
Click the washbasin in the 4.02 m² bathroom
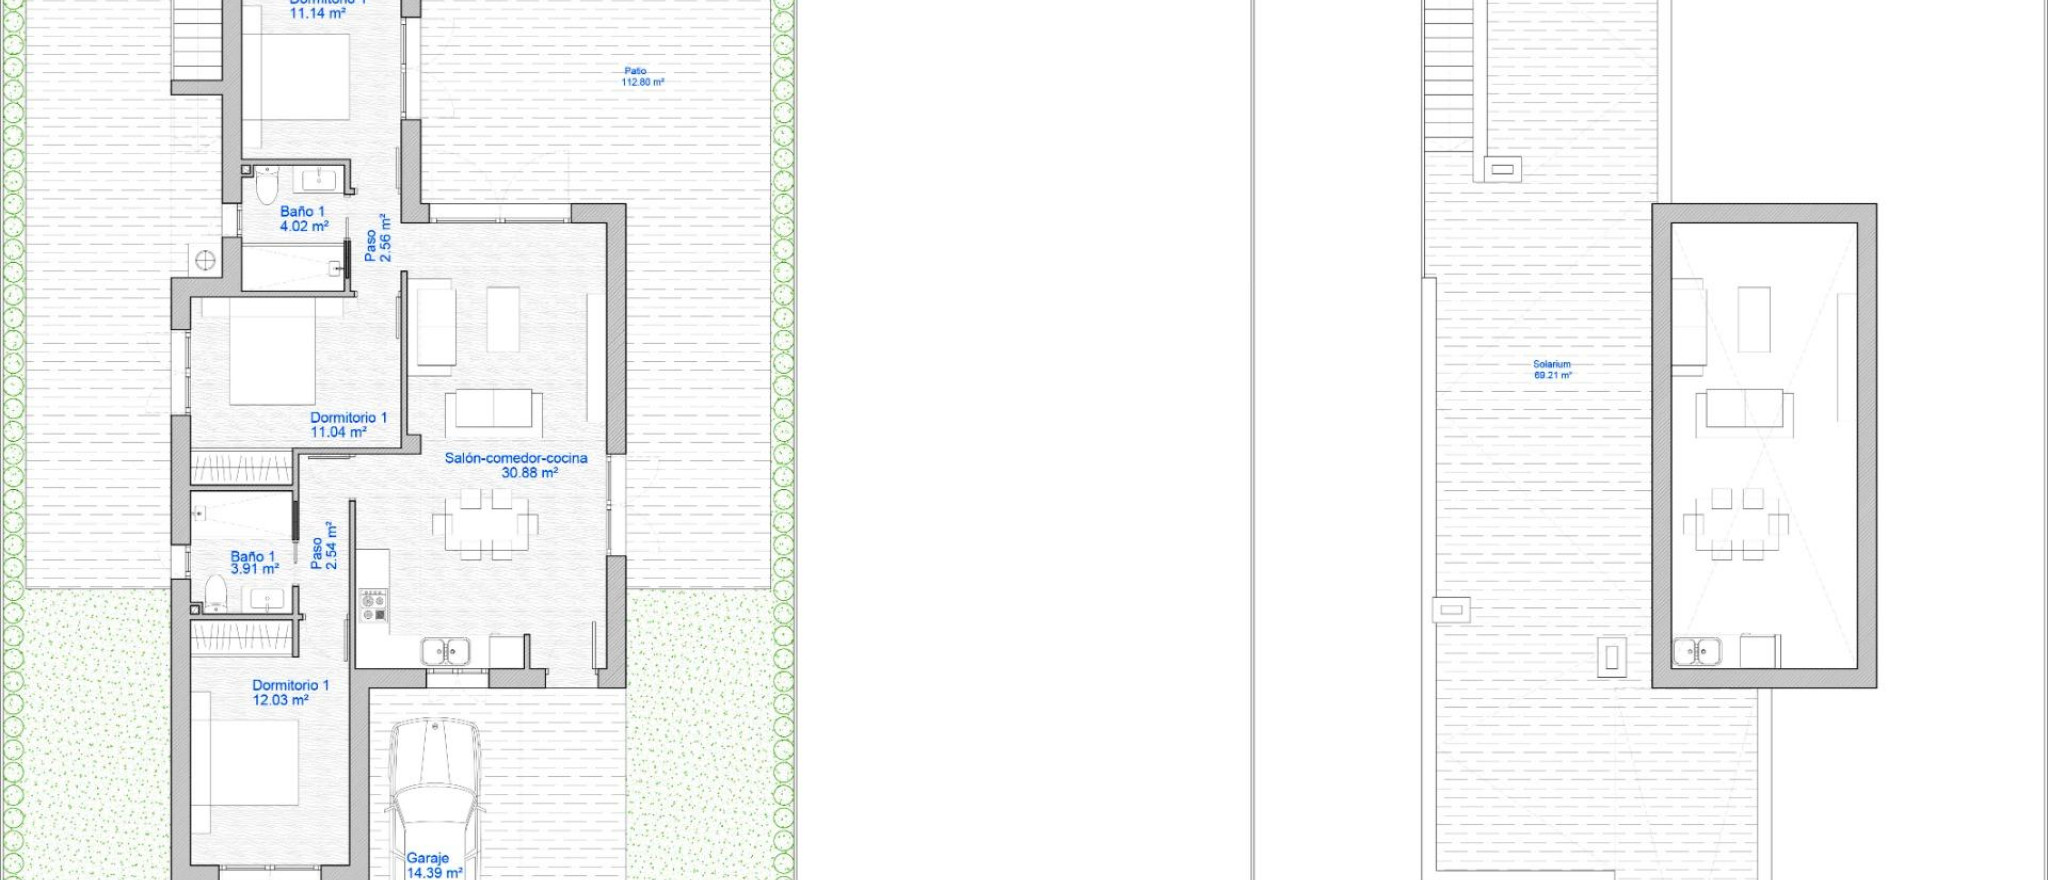(x=319, y=179)
